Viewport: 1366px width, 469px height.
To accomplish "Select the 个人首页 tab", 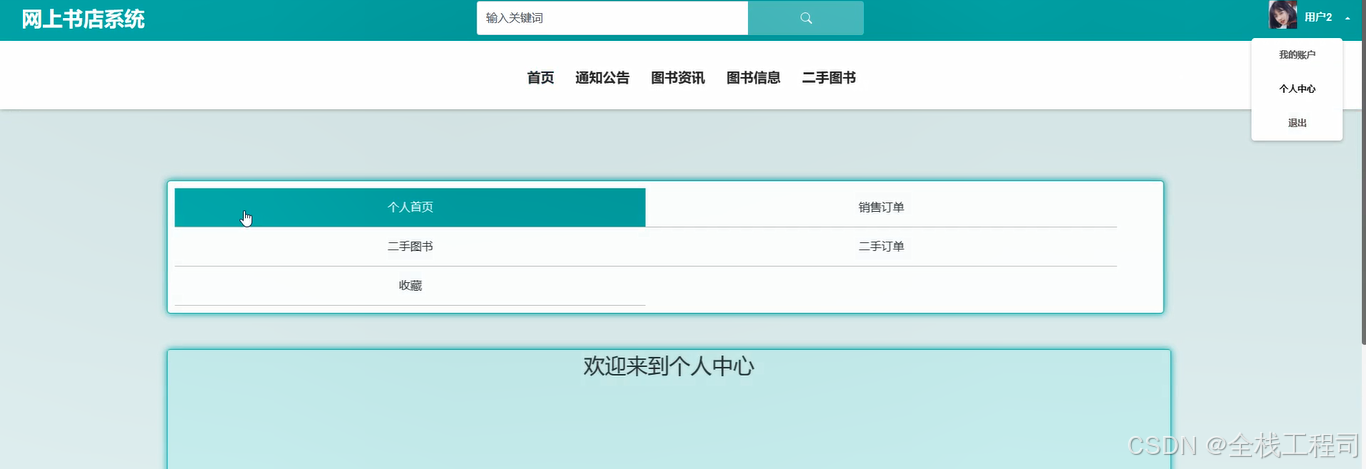I will tap(410, 207).
